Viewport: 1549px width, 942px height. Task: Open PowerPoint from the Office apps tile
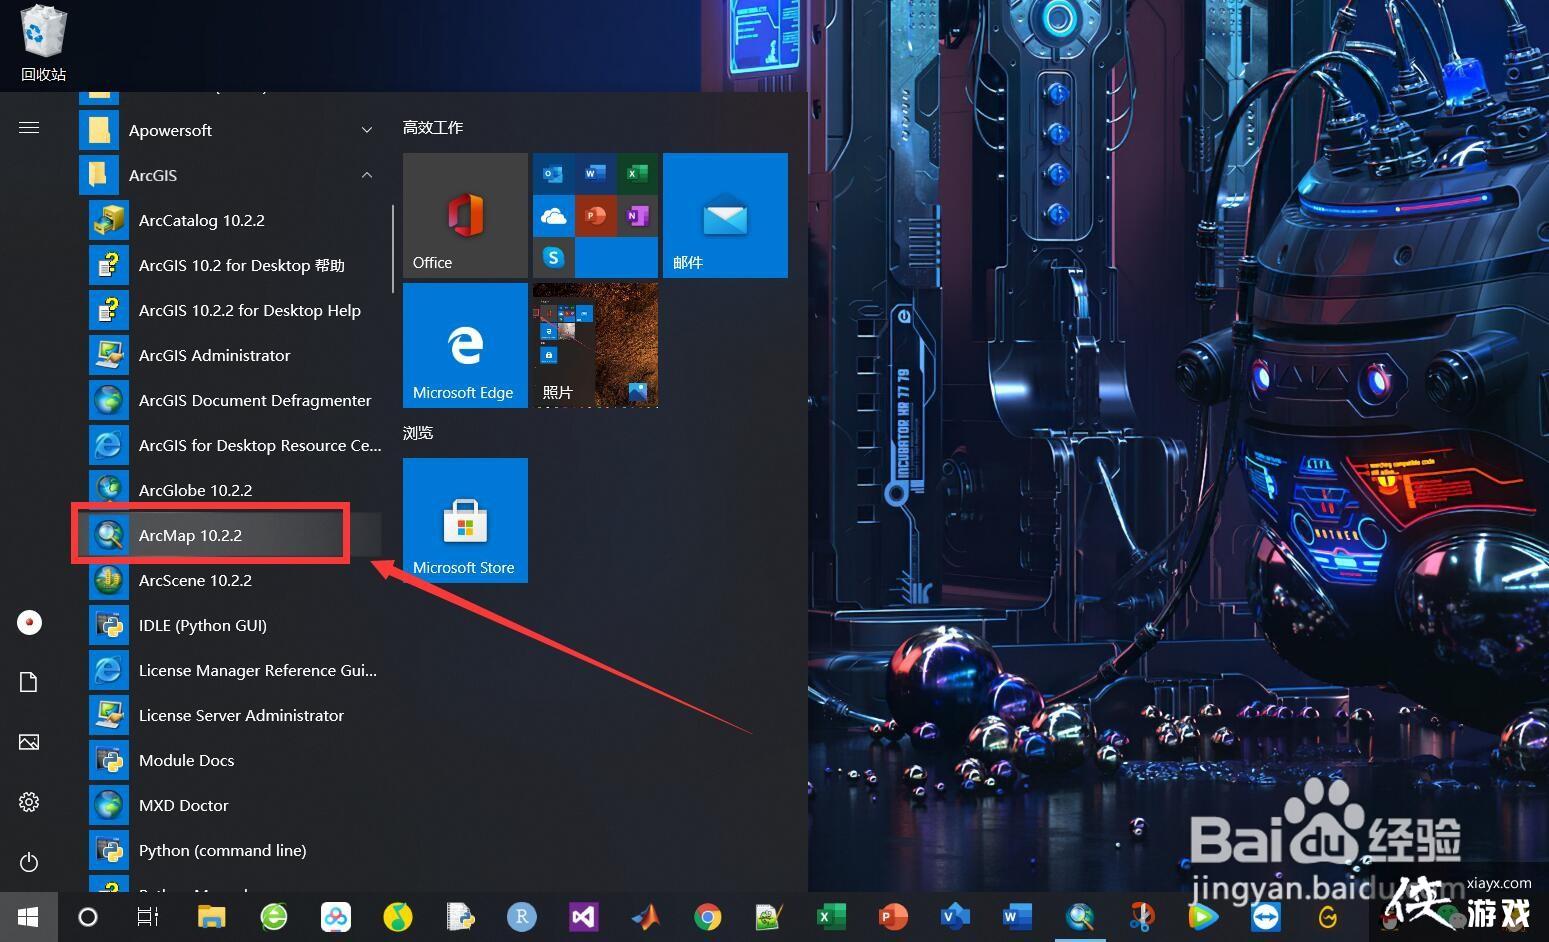coord(595,216)
